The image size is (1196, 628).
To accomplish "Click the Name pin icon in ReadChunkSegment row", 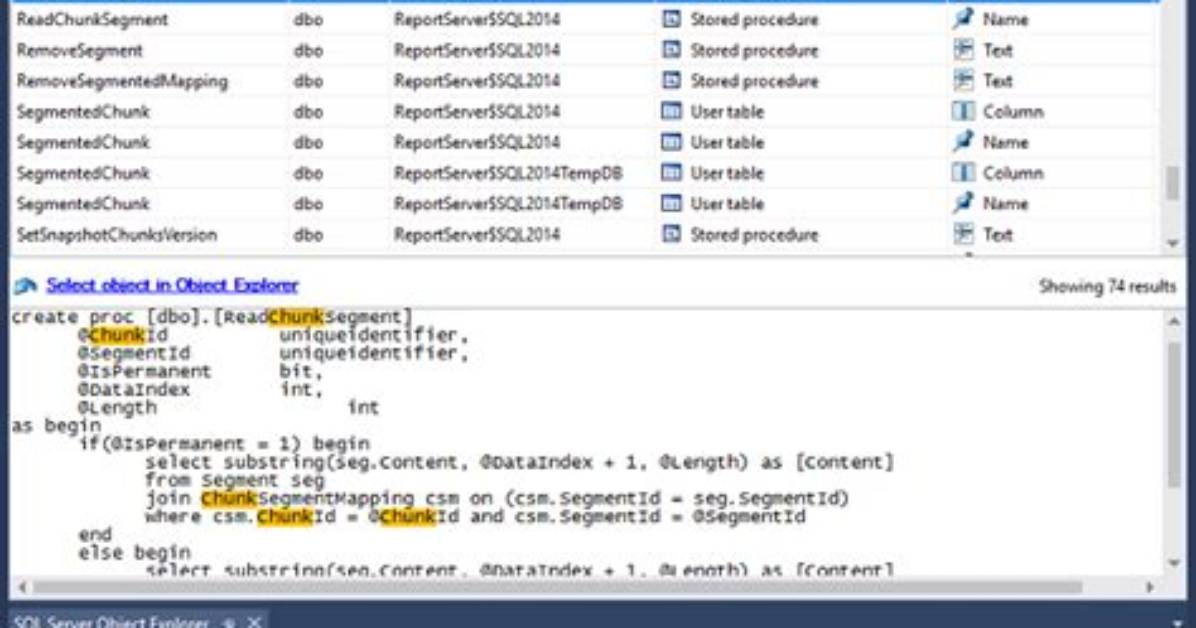I will point(963,19).
